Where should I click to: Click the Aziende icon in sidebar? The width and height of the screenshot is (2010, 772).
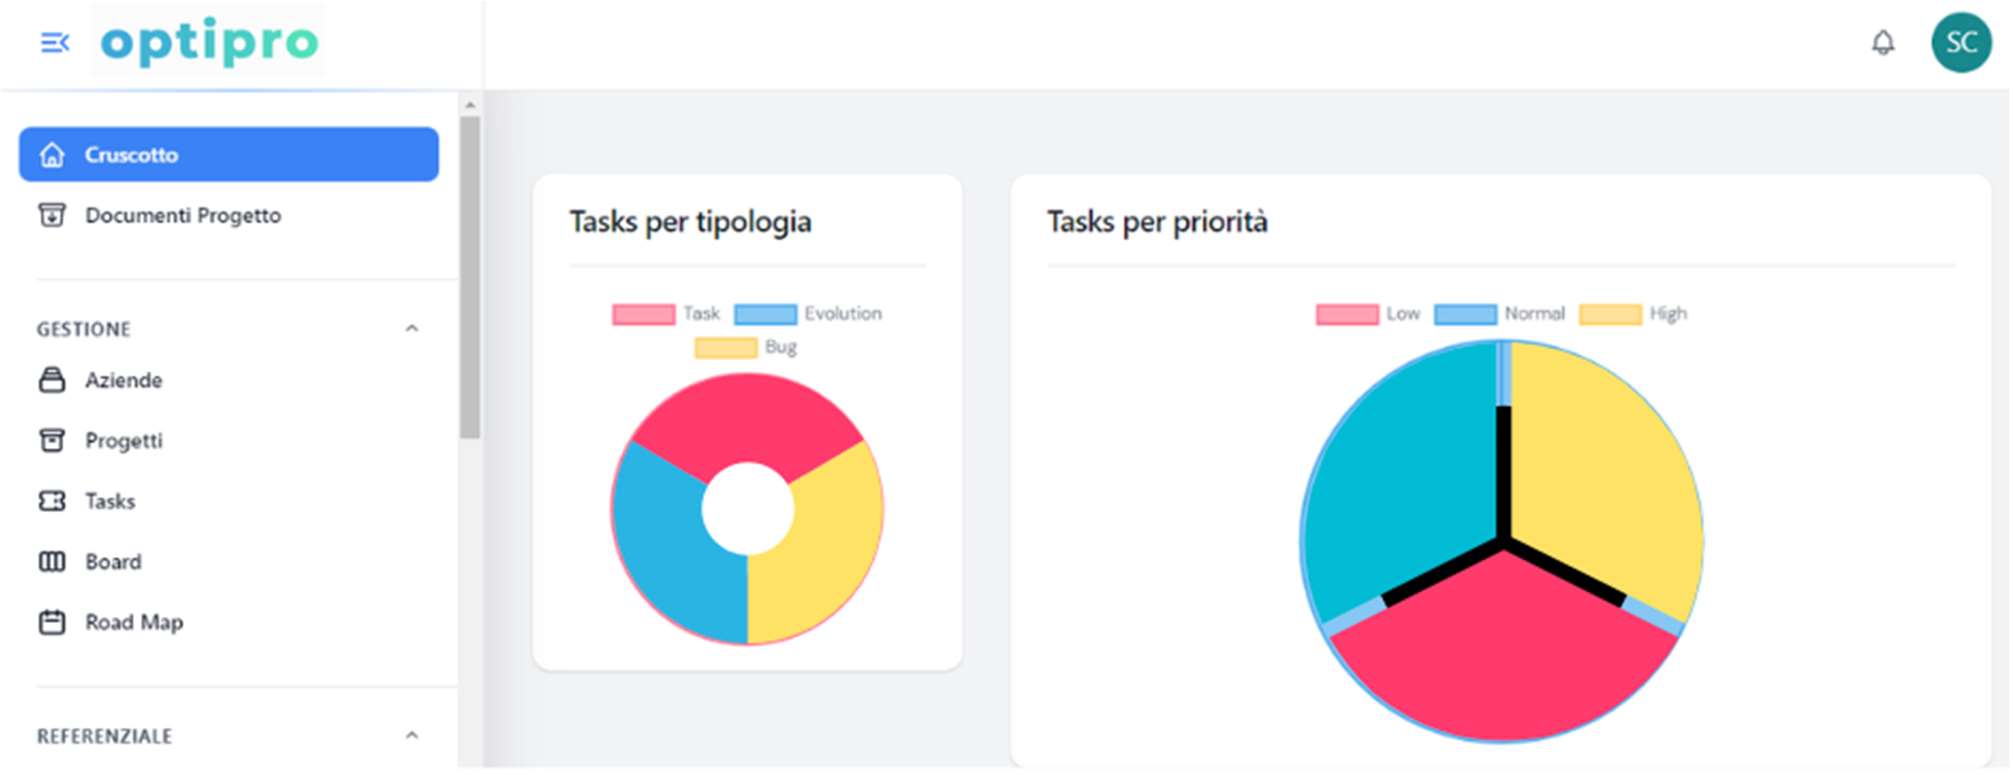click(52, 380)
